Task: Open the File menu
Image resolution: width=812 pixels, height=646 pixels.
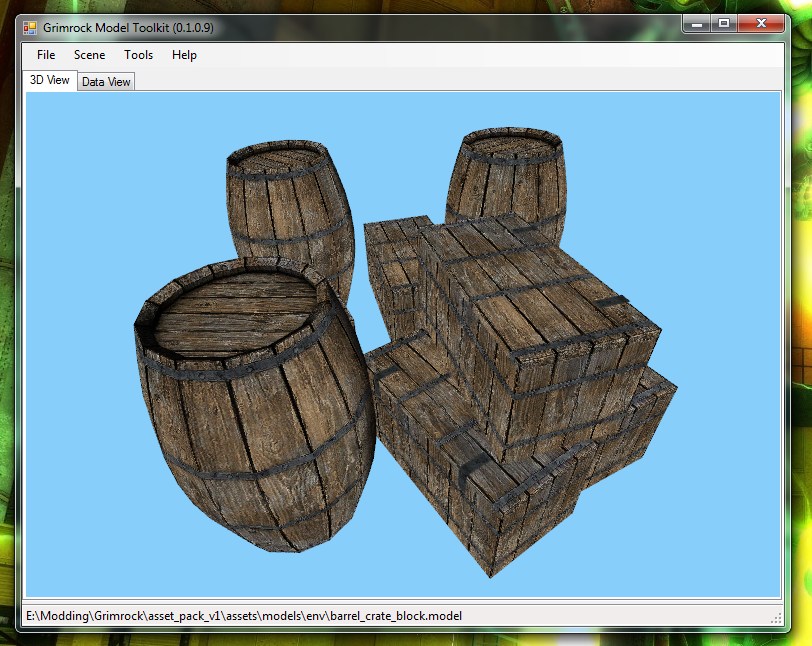Action: click(x=46, y=55)
